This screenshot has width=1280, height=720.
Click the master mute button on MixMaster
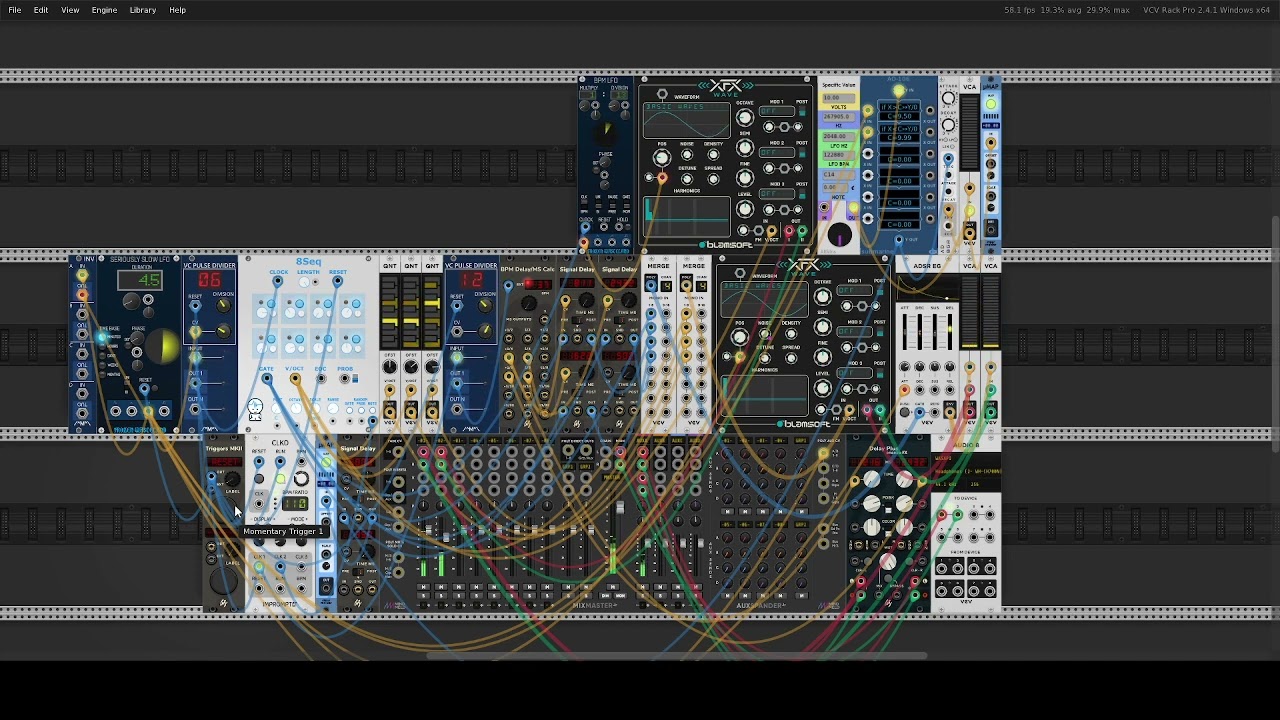tap(612, 587)
